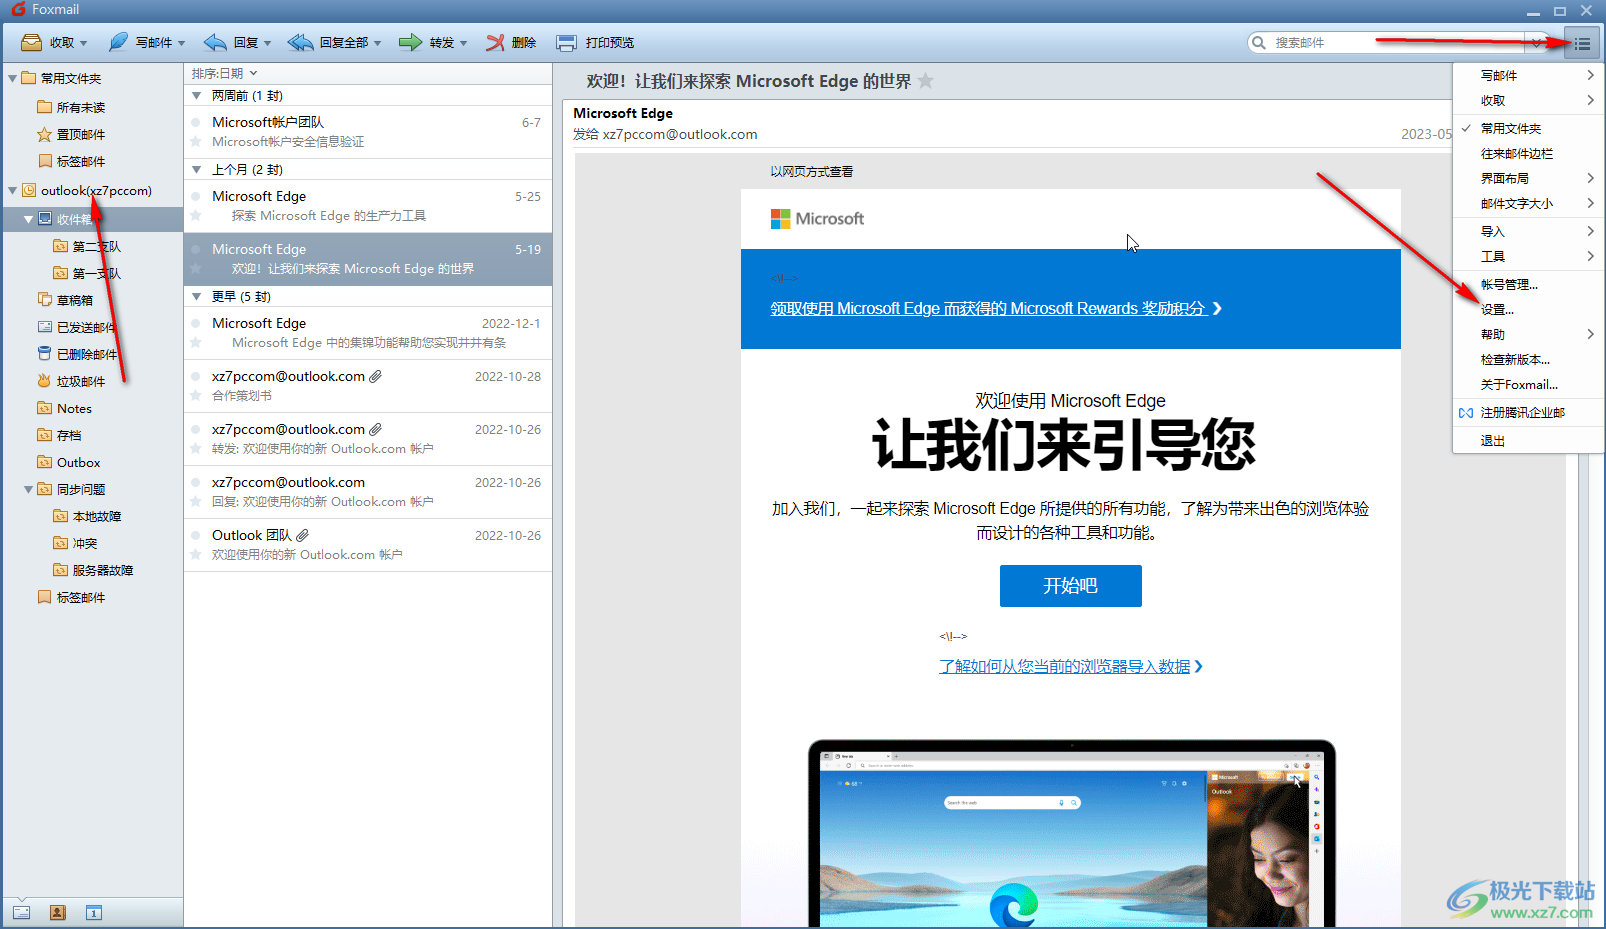Collapse the 同步问题 folder tree

pyautogui.click(x=28, y=489)
